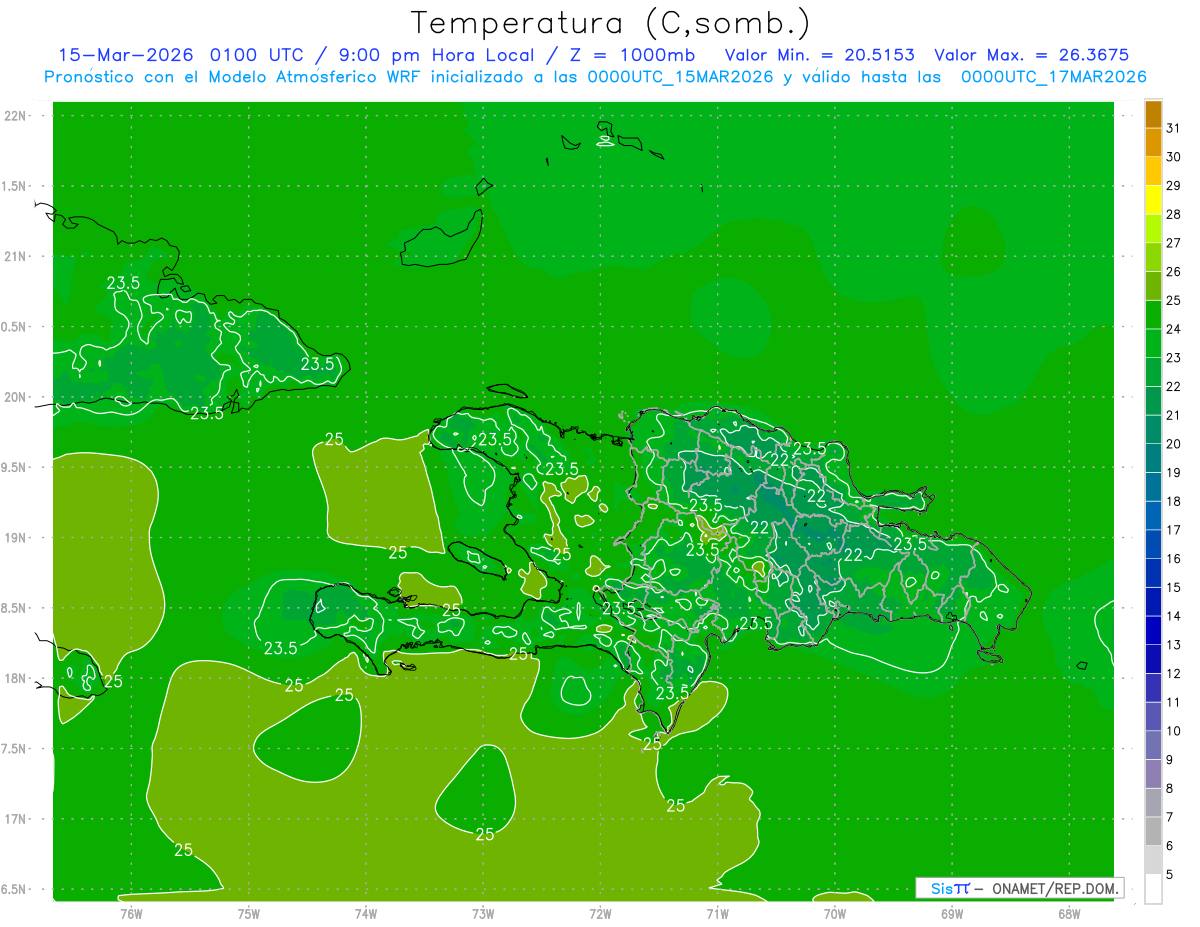
Task: Click the 18N latitude axis label
Action: (16, 678)
